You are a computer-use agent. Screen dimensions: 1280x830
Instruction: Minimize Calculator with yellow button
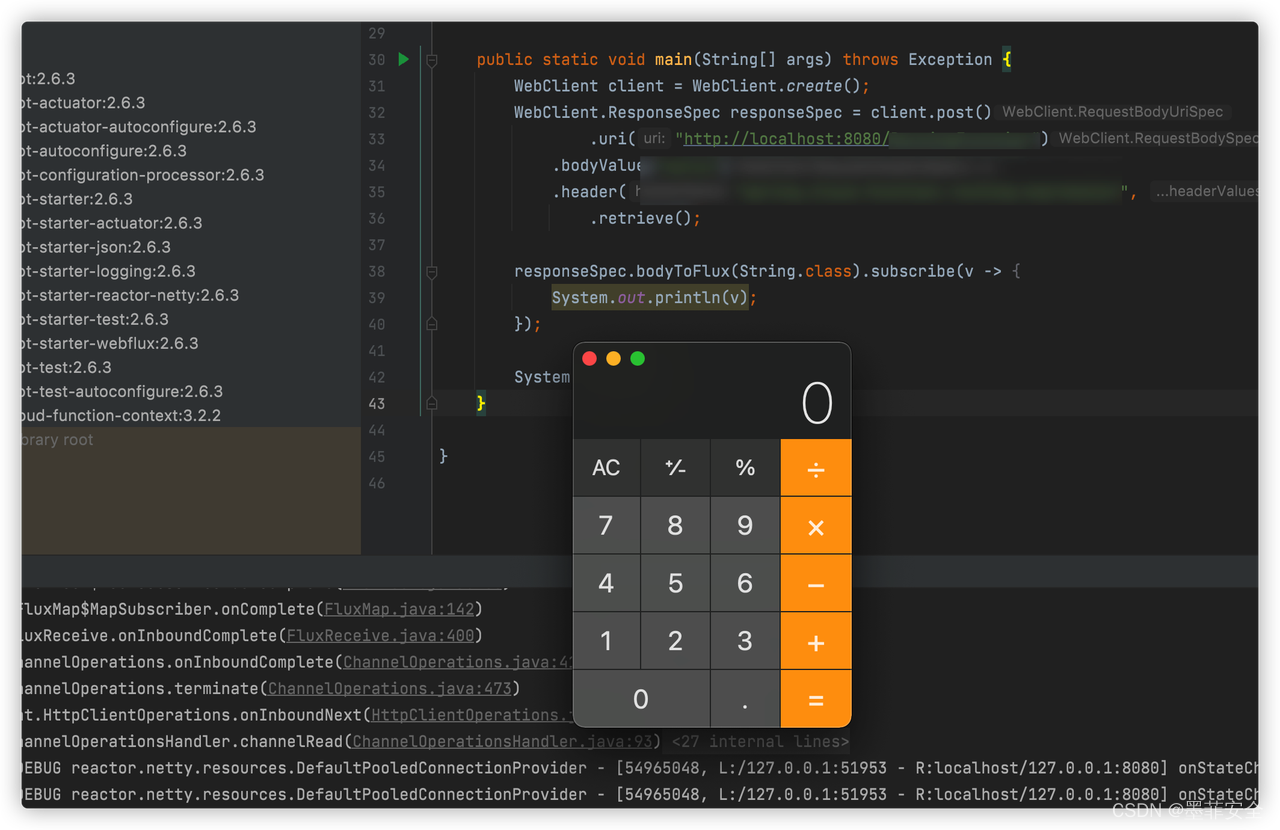pyautogui.click(x=614, y=359)
